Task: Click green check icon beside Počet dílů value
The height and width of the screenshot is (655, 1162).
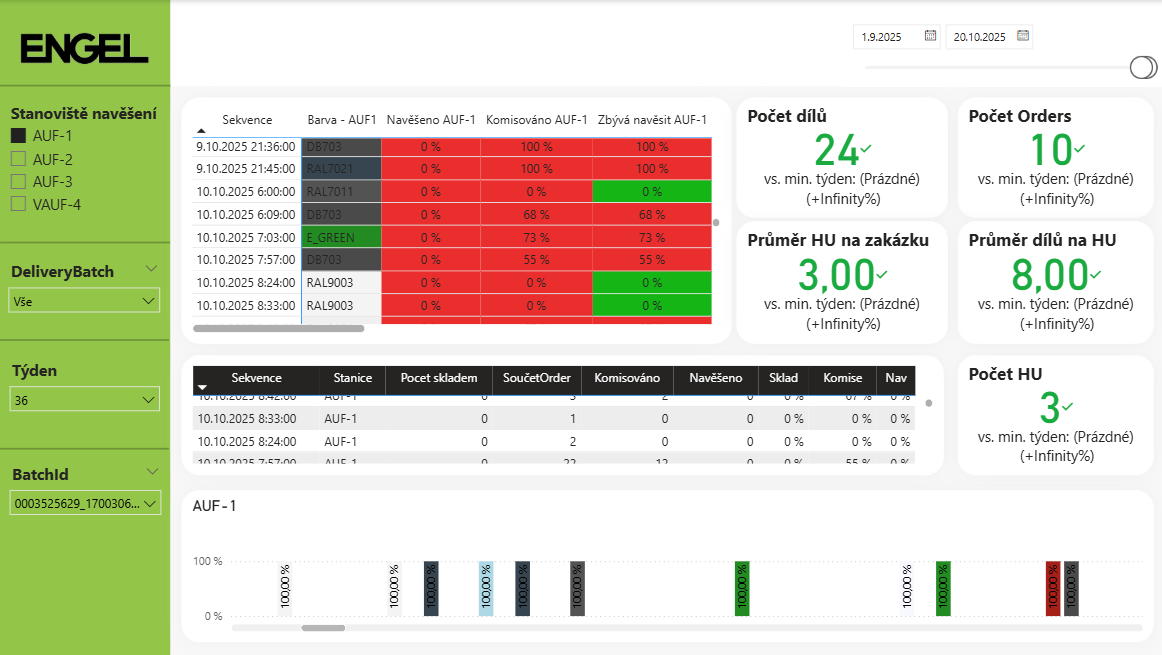Action: click(866, 149)
